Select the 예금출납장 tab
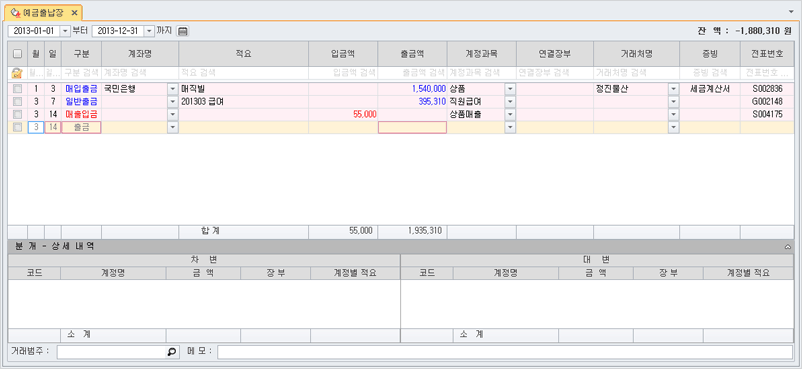Screen dimensions: 802x369 tap(42, 12)
